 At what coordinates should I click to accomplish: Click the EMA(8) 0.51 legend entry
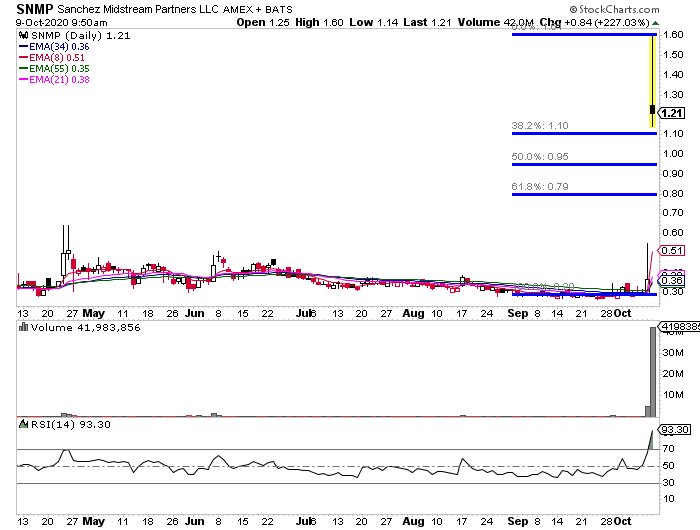point(52,57)
